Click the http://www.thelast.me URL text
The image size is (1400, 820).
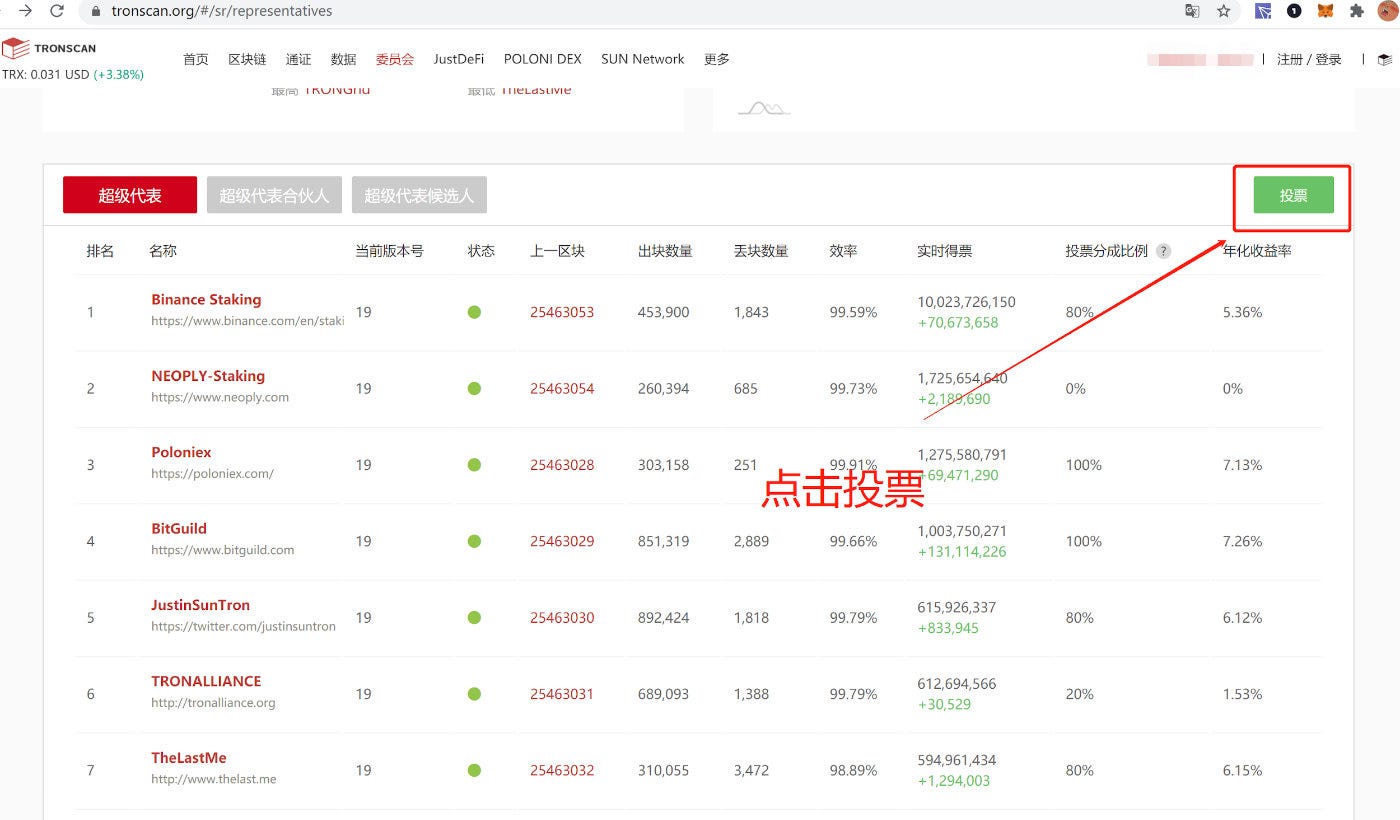pyautogui.click(x=214, y=779)
